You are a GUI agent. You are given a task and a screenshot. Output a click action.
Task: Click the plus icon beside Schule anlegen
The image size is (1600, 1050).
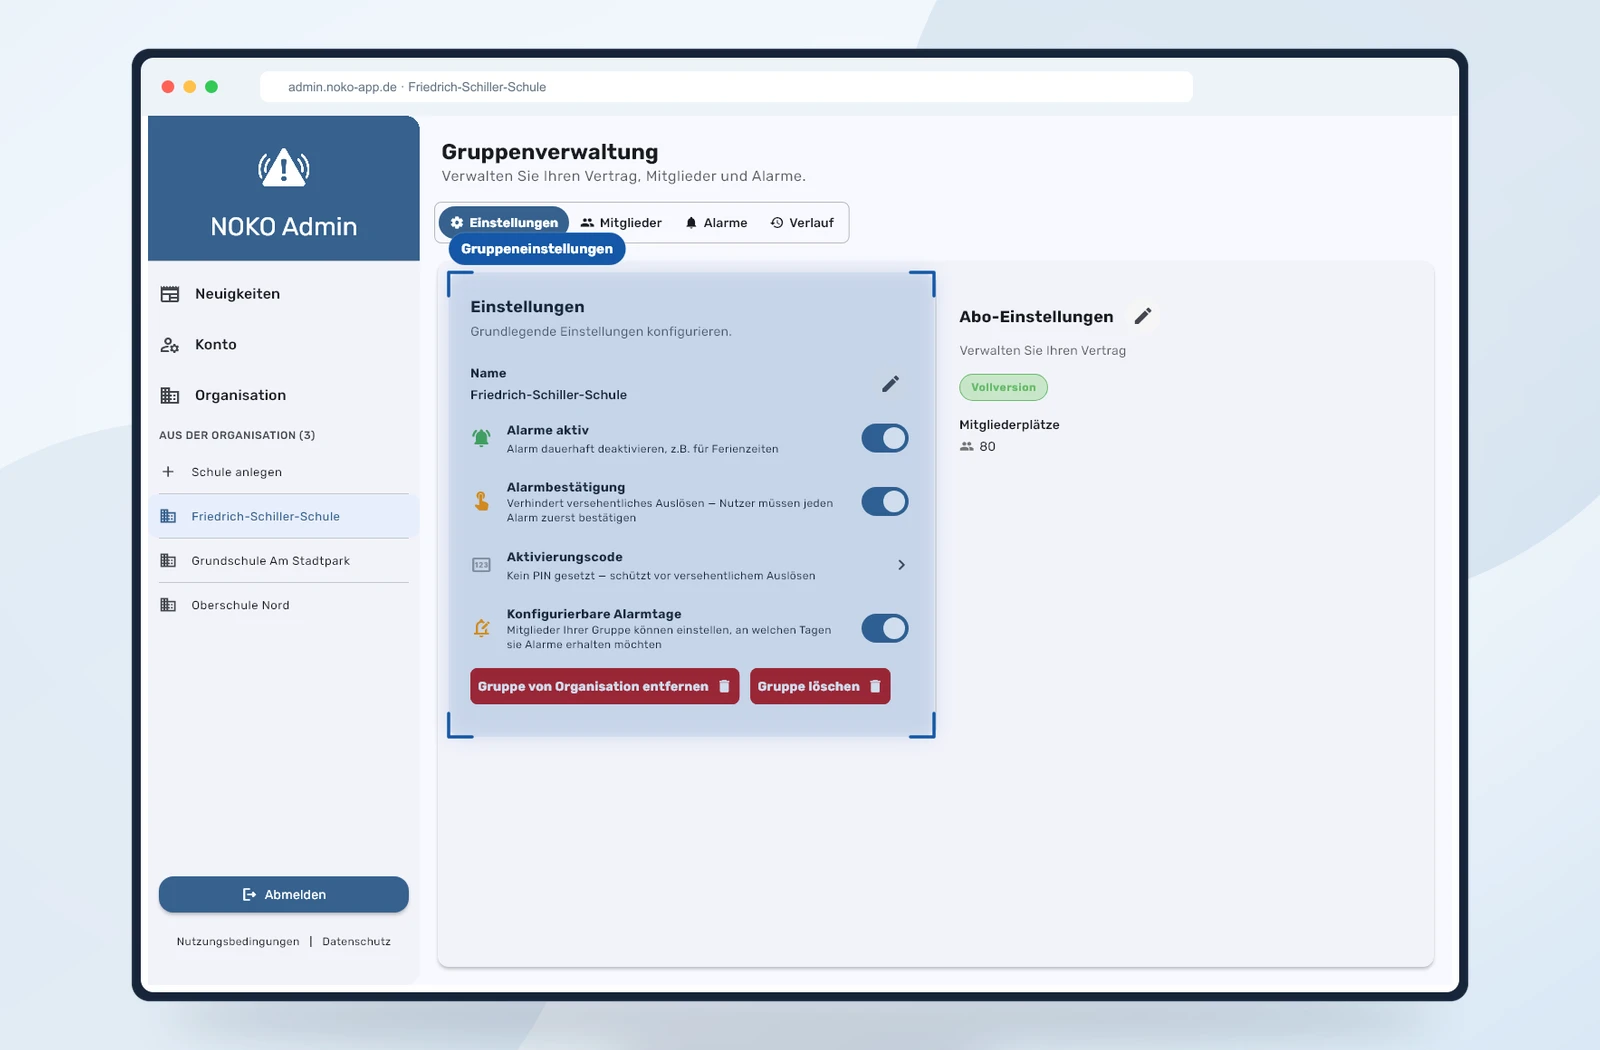(168, 472)
